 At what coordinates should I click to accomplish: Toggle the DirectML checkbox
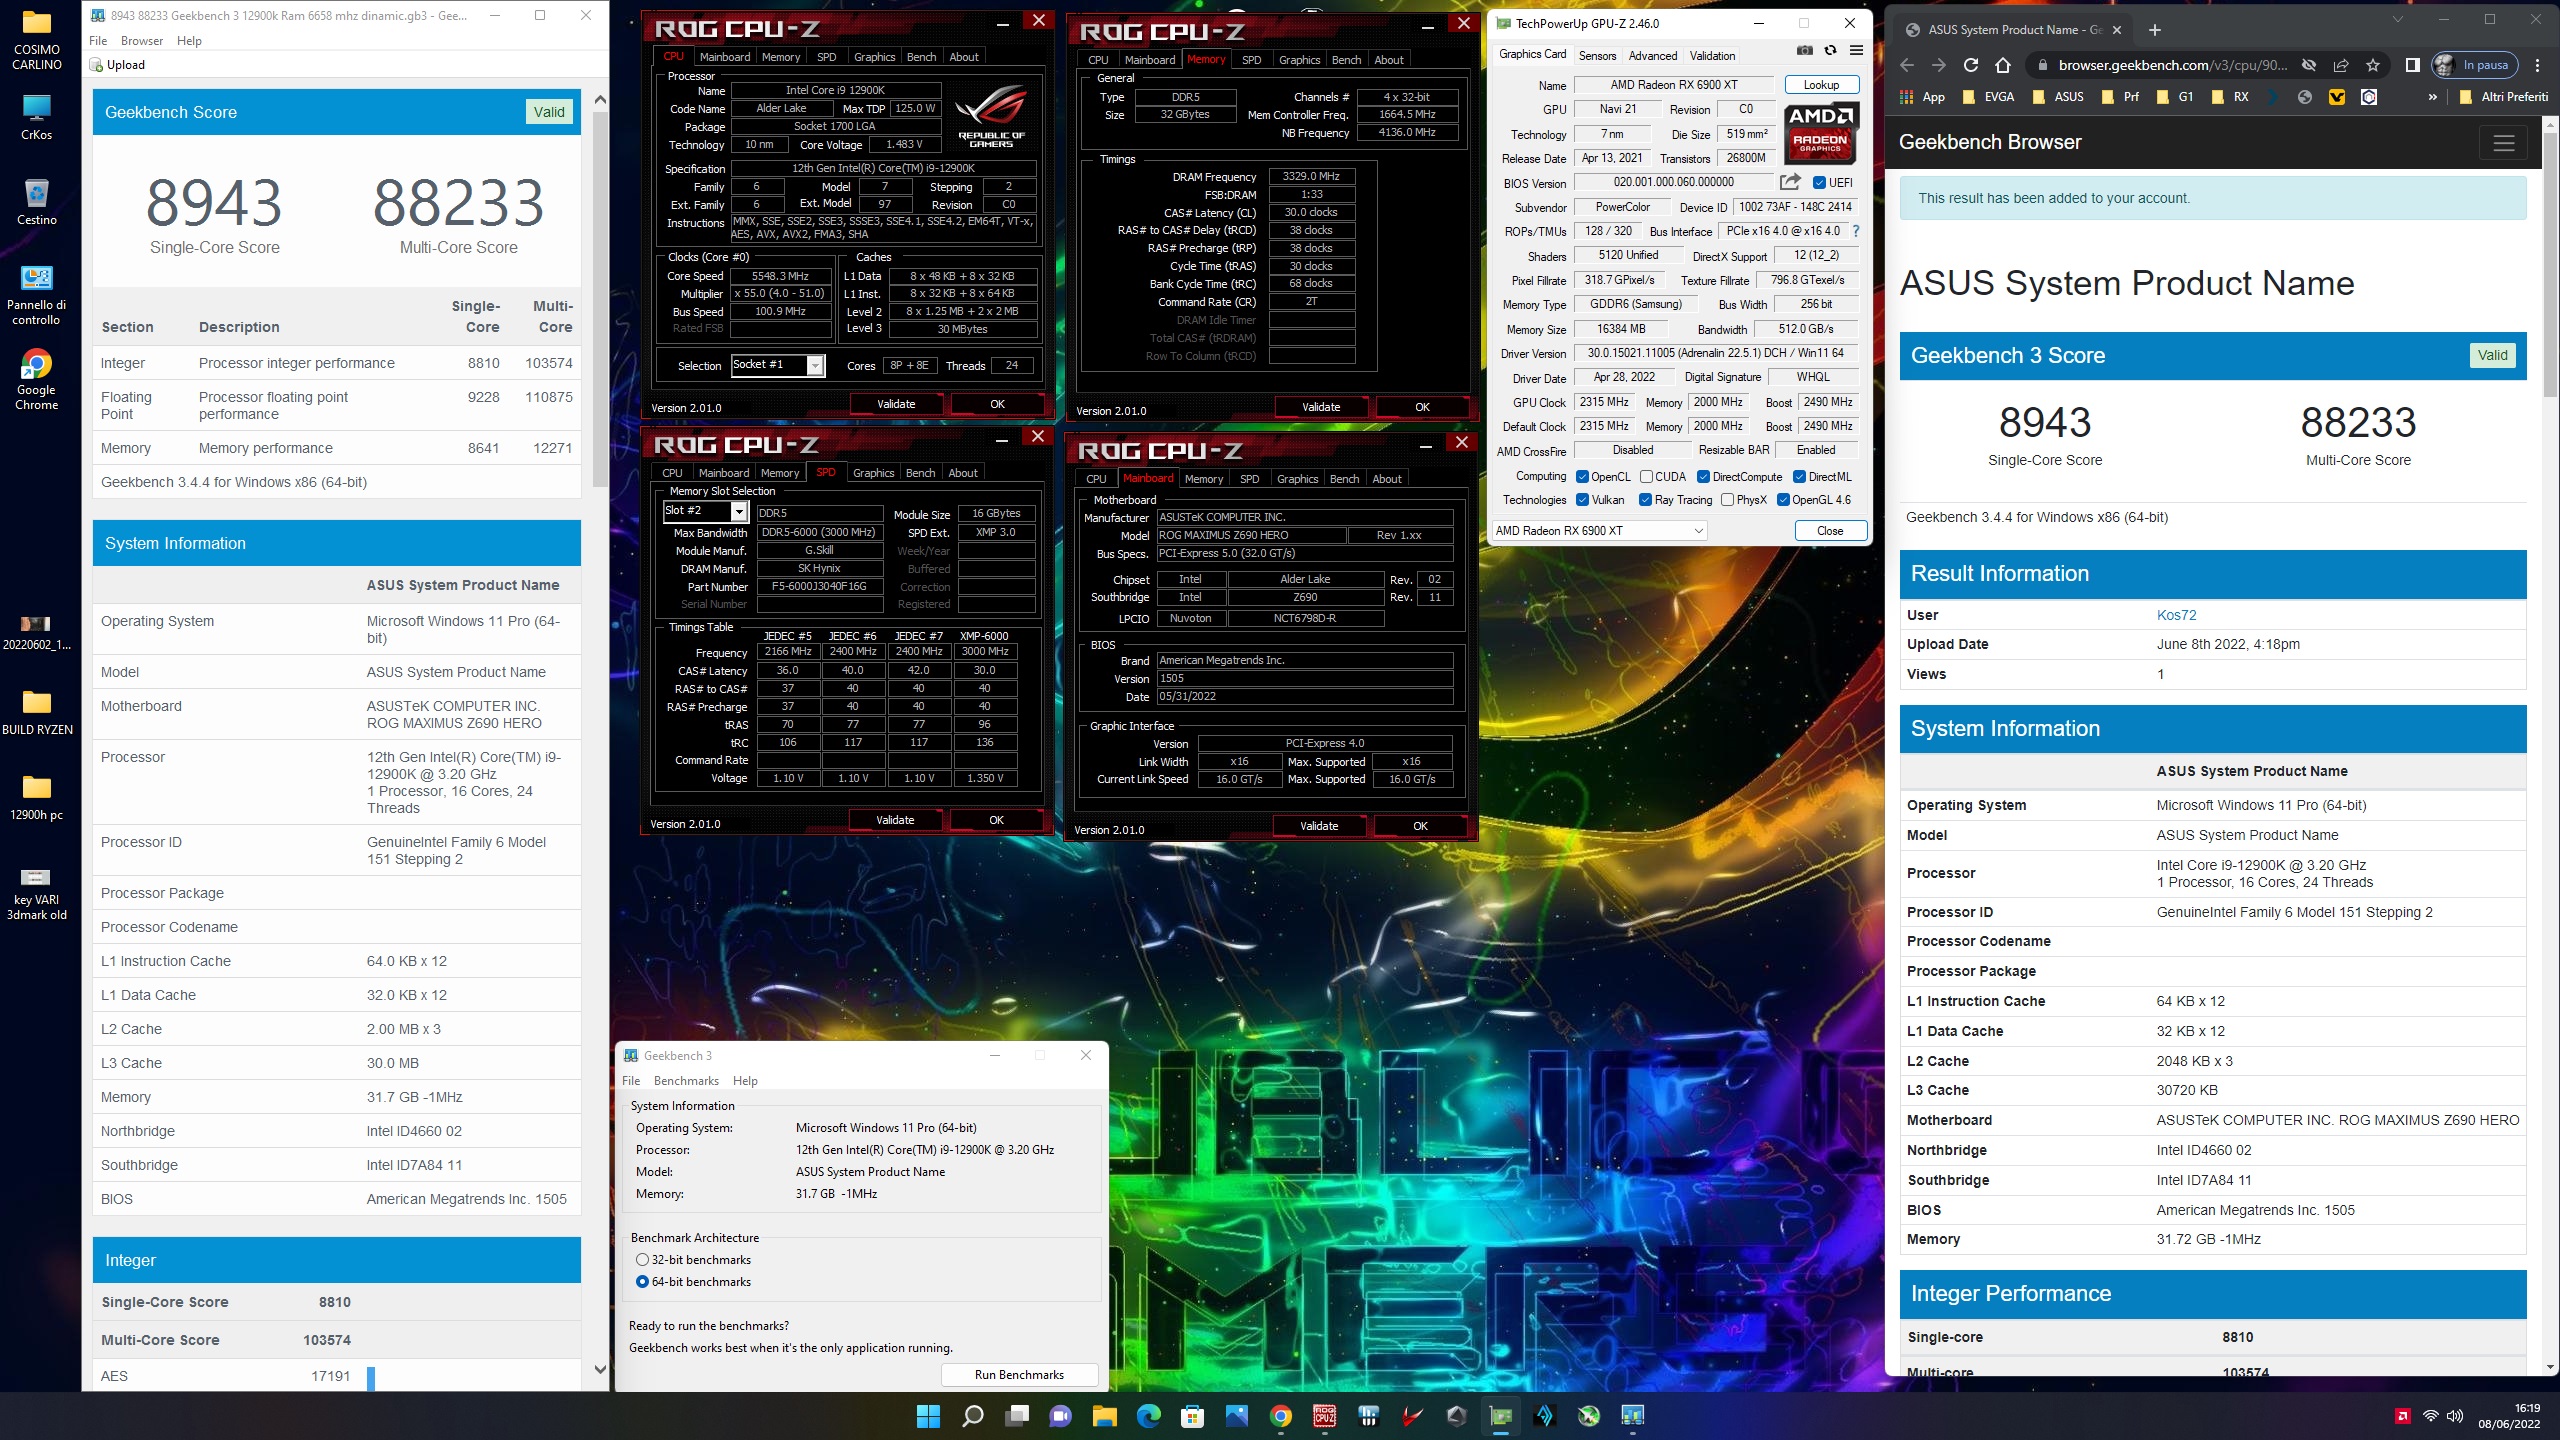(1799, 477)
